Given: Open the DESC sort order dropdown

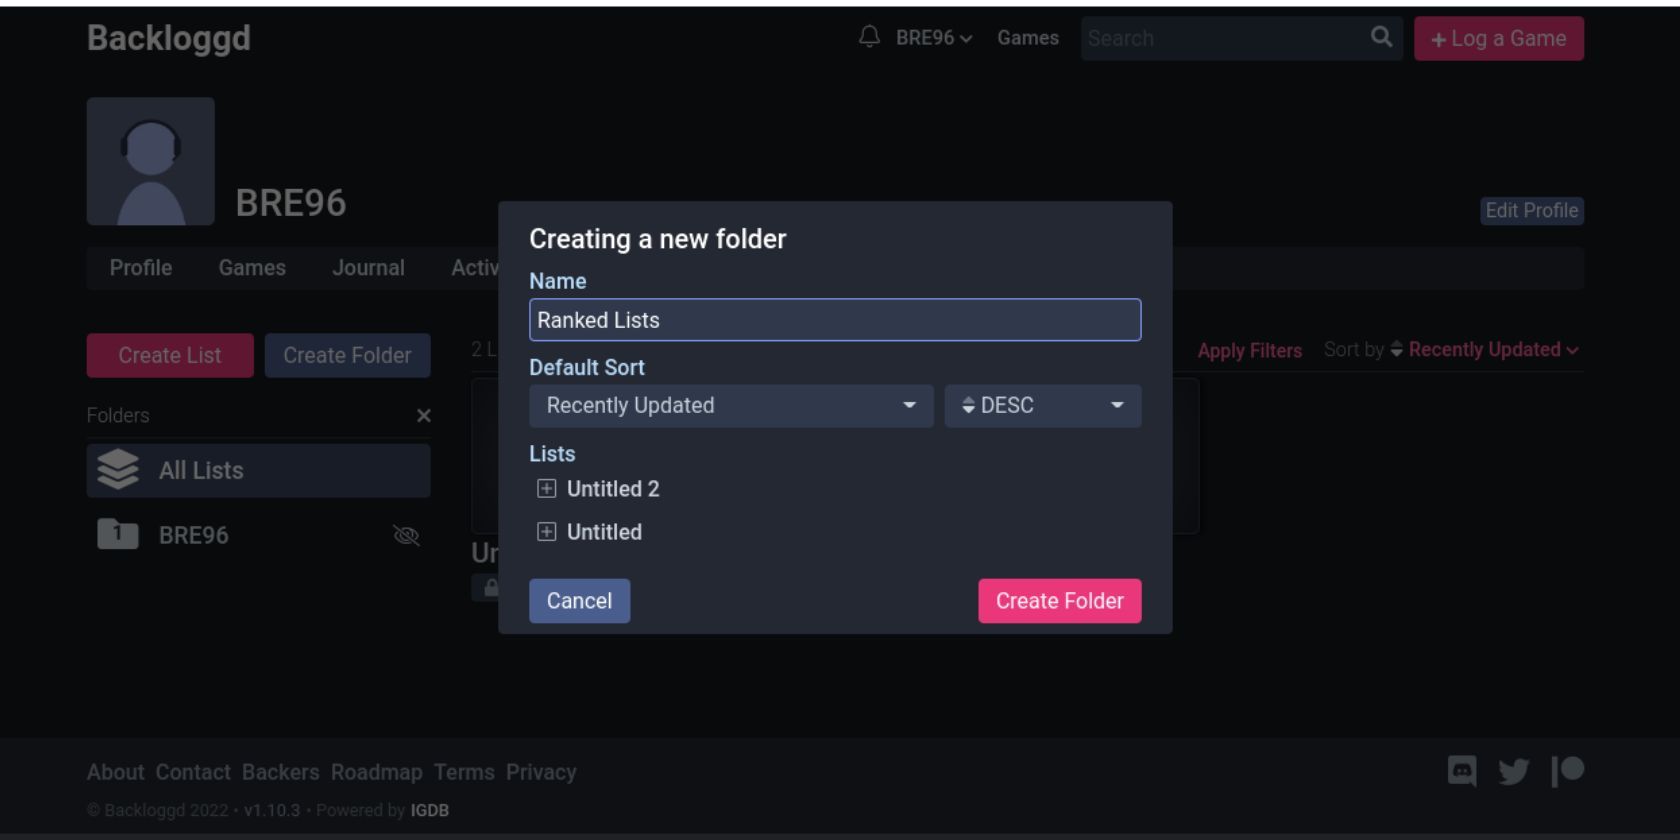Looking at the screenshot, I should point(1043,406).
